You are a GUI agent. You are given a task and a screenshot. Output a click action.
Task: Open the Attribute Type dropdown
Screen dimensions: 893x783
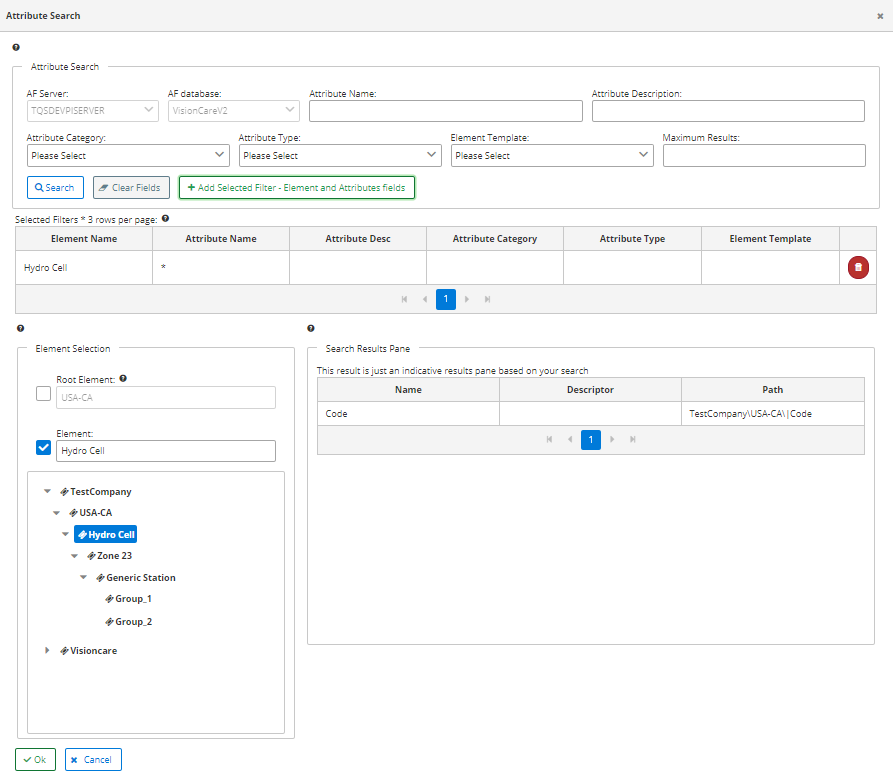pyautogui.click(x=340, y=156)
